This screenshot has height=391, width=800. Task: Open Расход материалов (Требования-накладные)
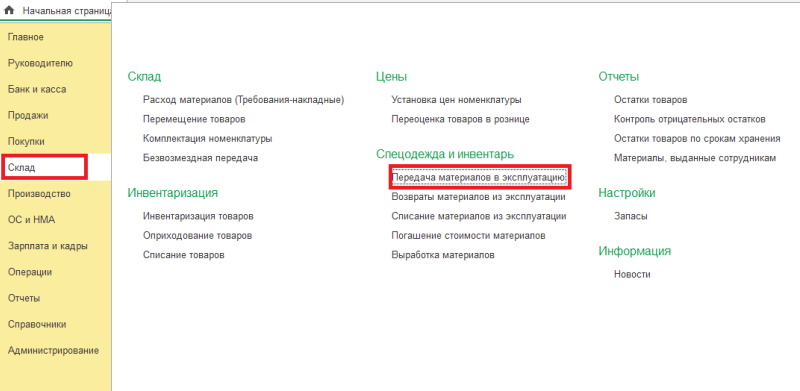pos(244,100)
